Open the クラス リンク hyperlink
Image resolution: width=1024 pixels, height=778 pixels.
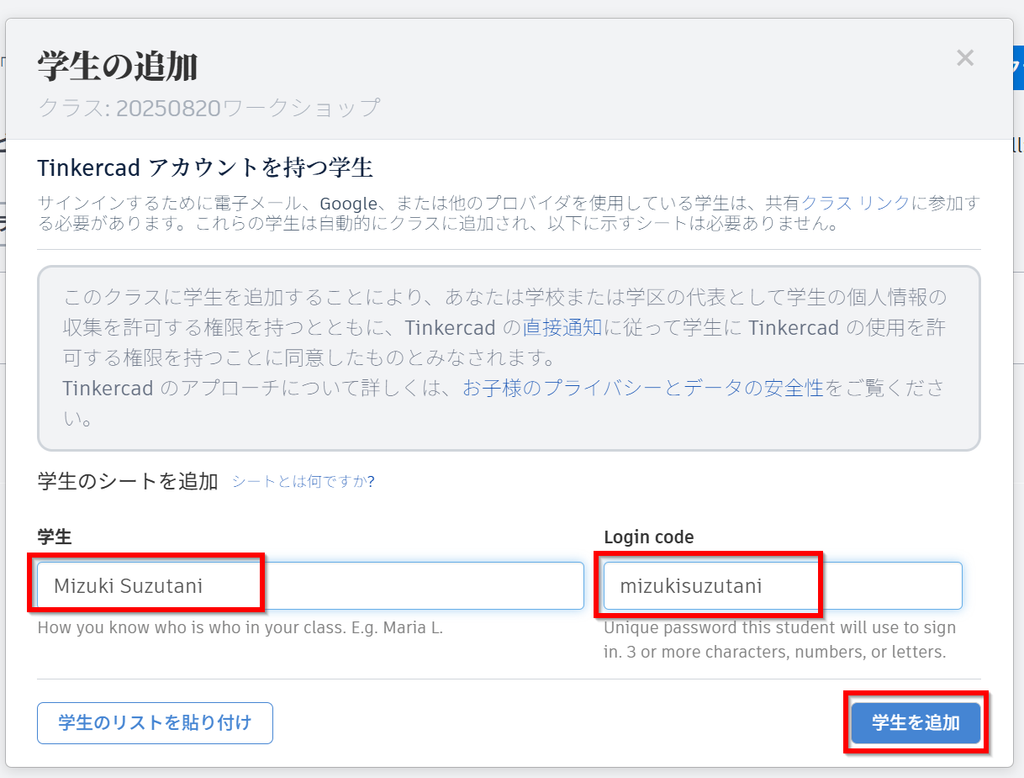pyautogui.click(x=855, y=203)
